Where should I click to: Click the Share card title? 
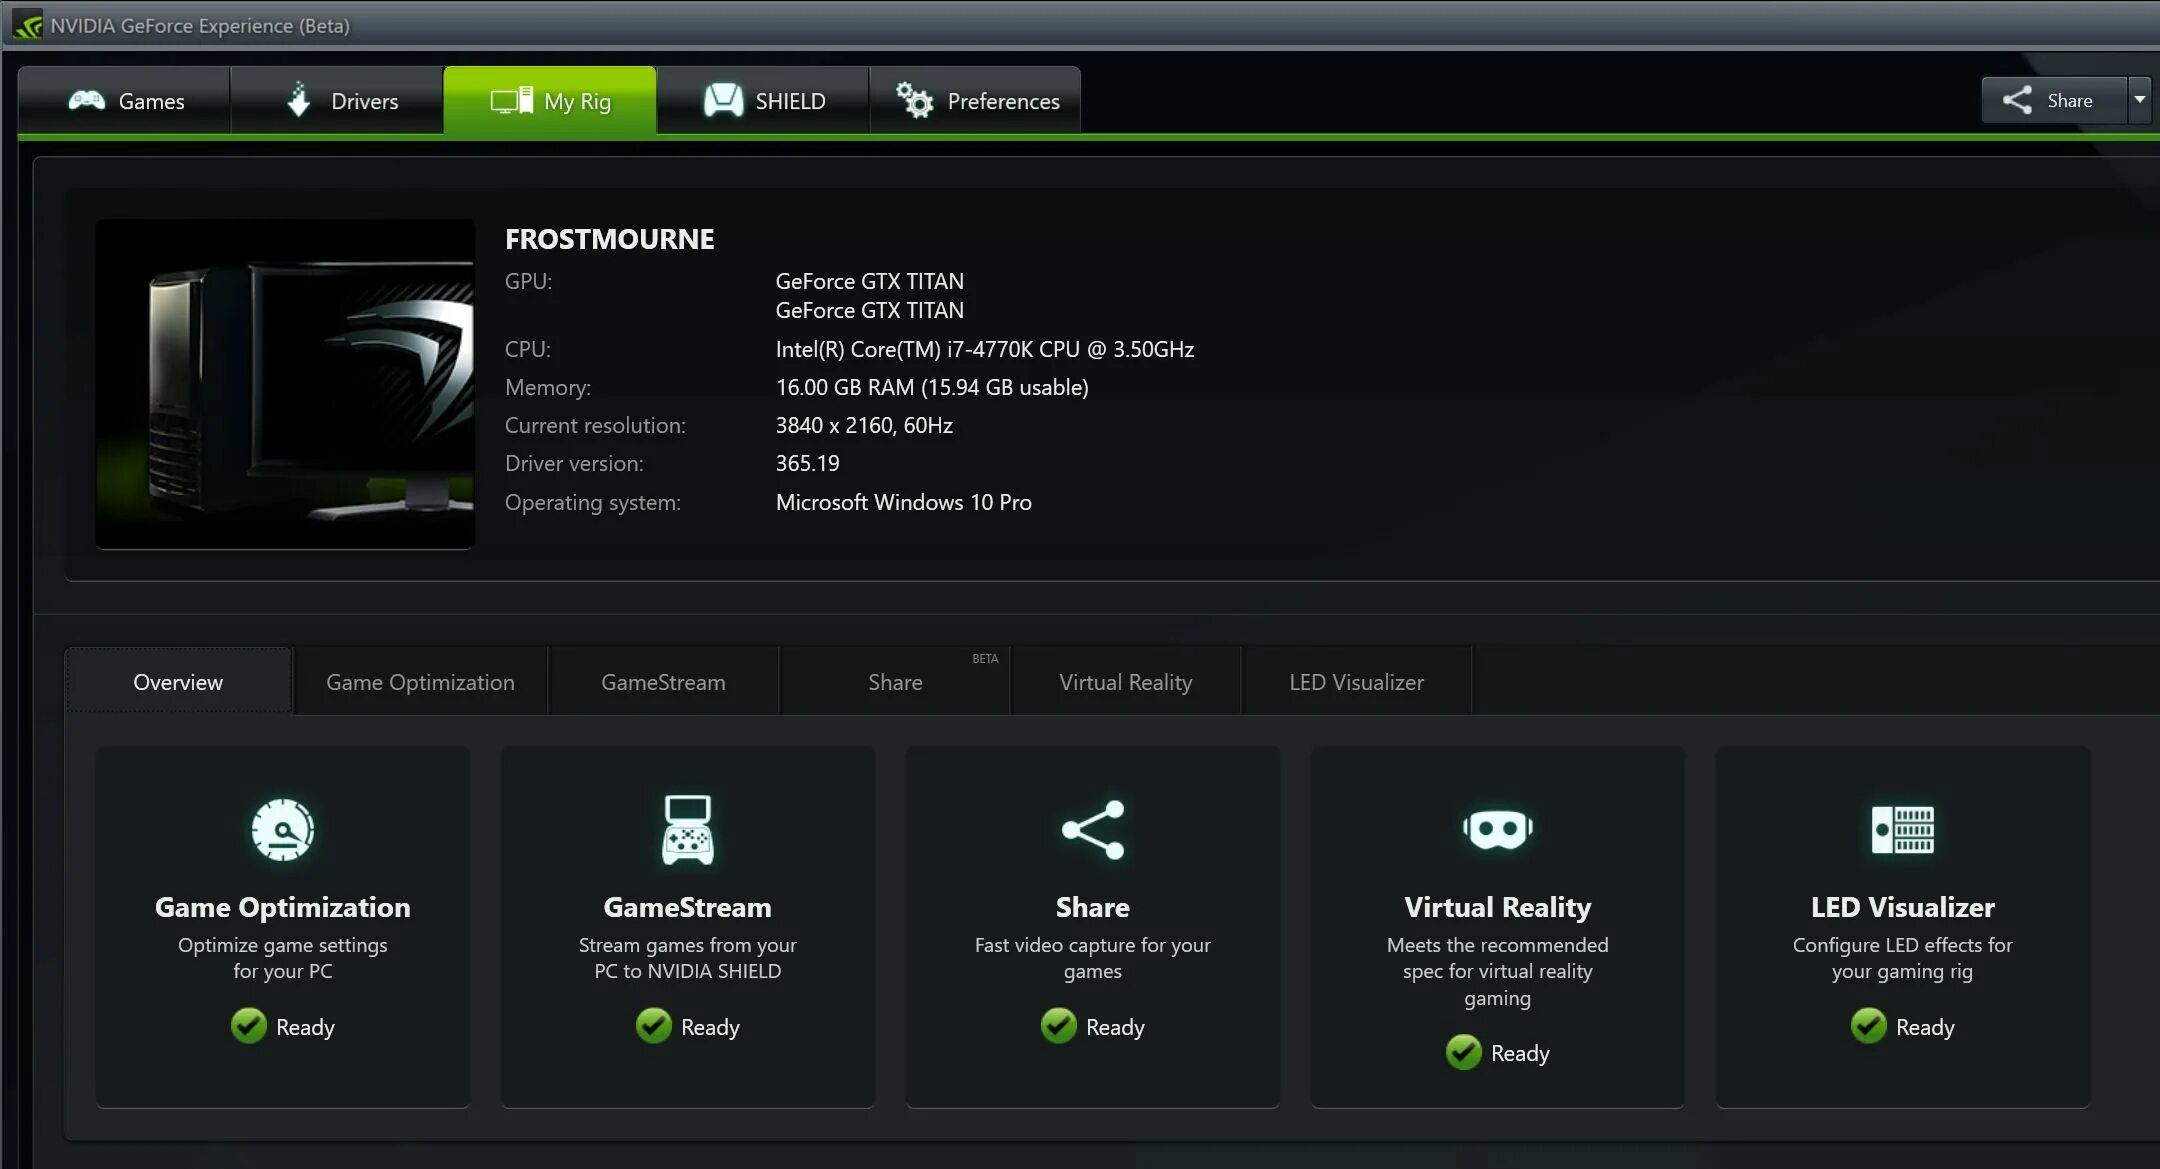pos(1093,907)
